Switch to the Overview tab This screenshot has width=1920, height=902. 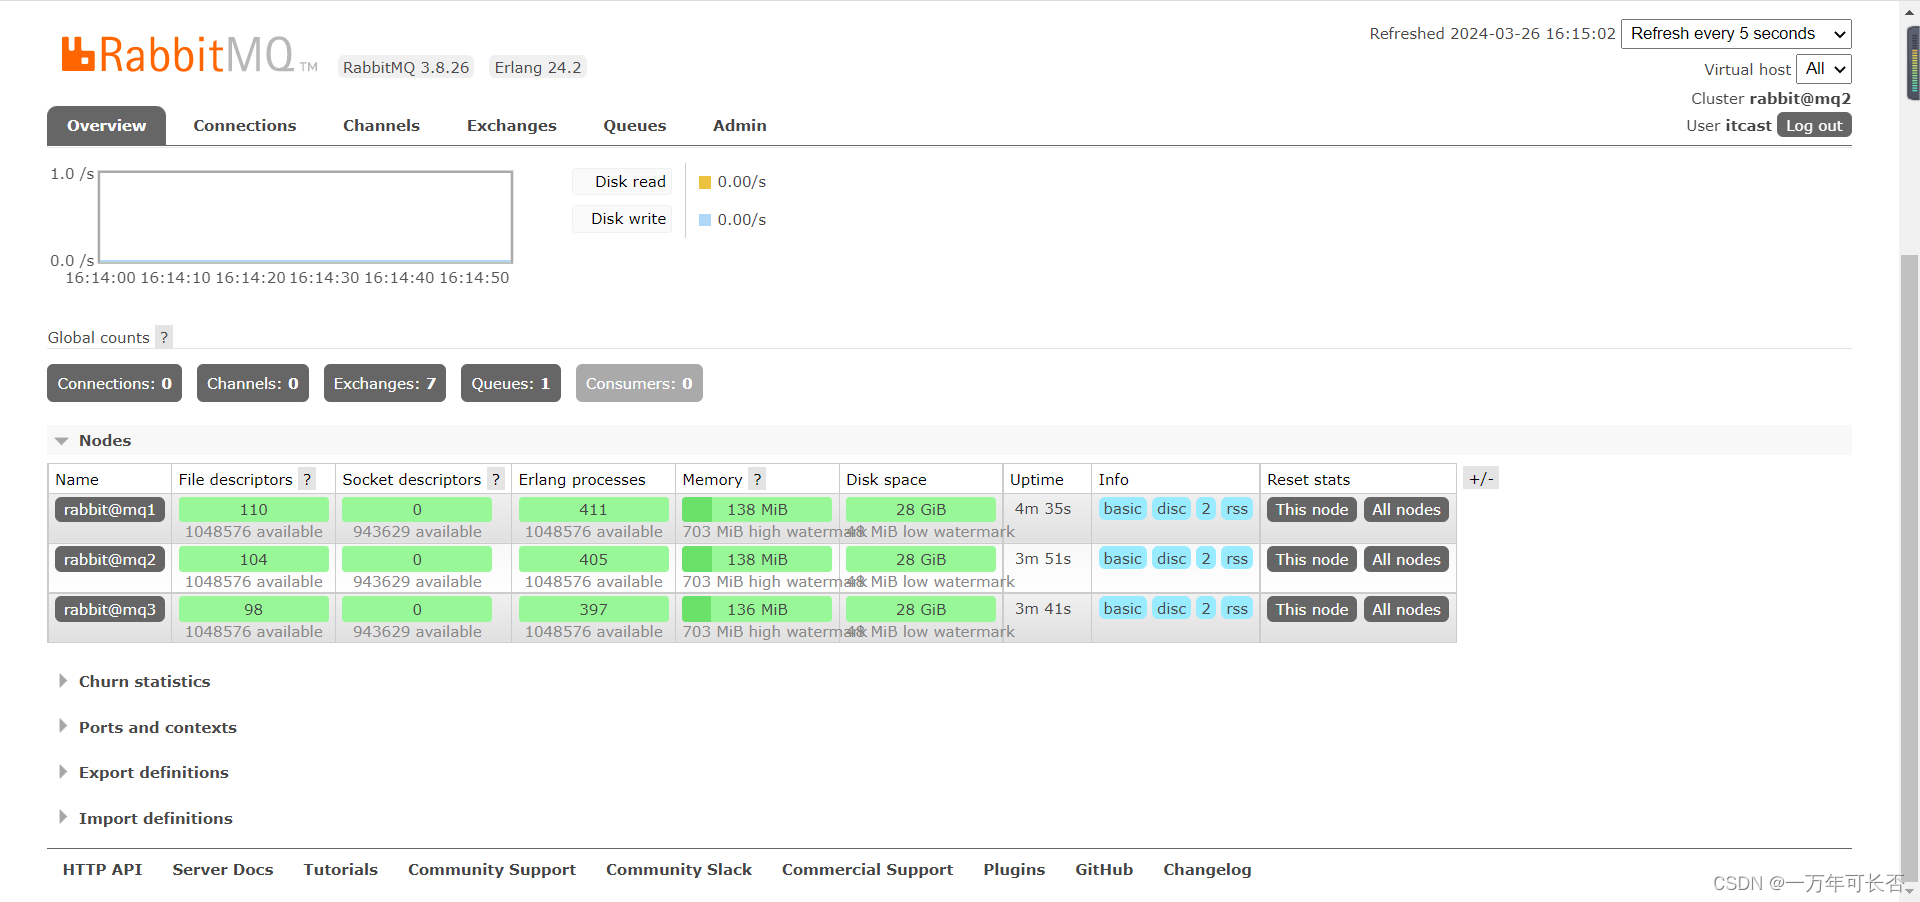(x=106, y=126)
